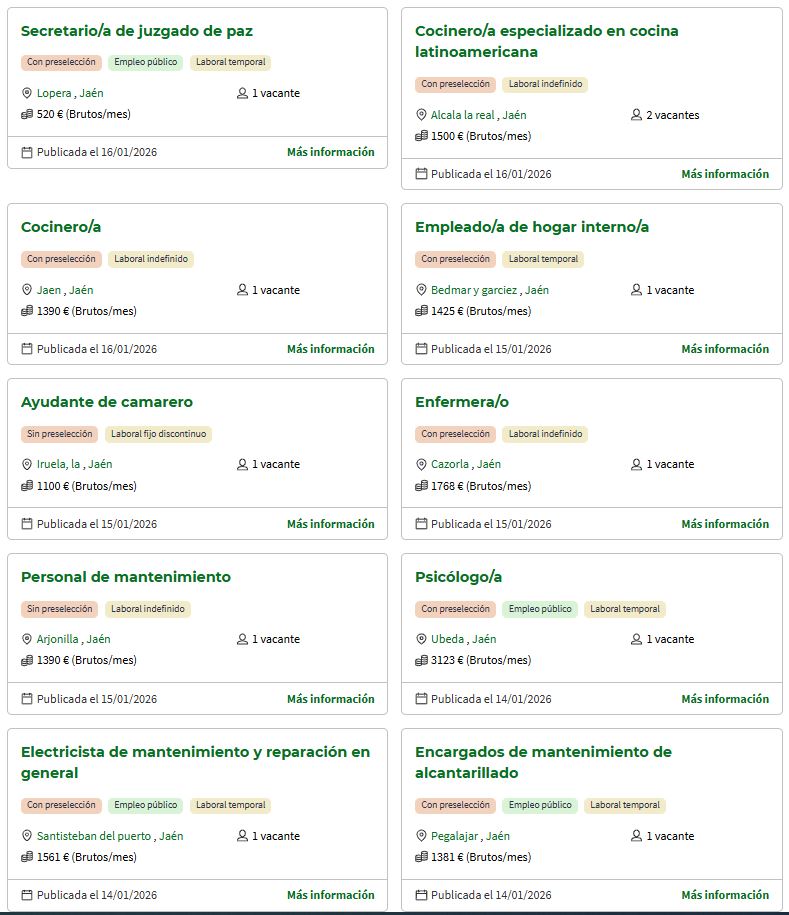Open Personal de mantenimiento job title
This screenshot has height=915, width=789.
[x=126, y=577]
